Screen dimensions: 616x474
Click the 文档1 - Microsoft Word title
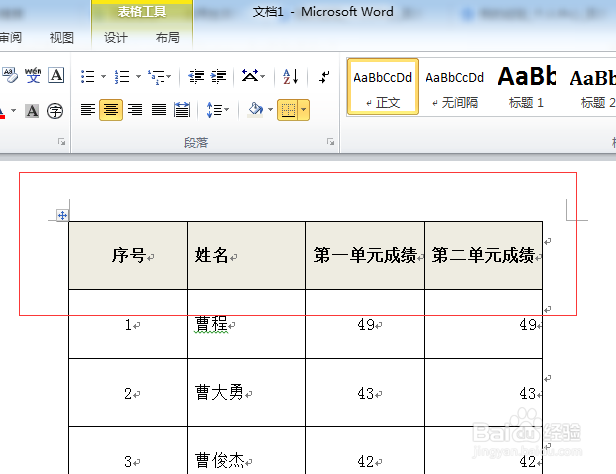323,12
